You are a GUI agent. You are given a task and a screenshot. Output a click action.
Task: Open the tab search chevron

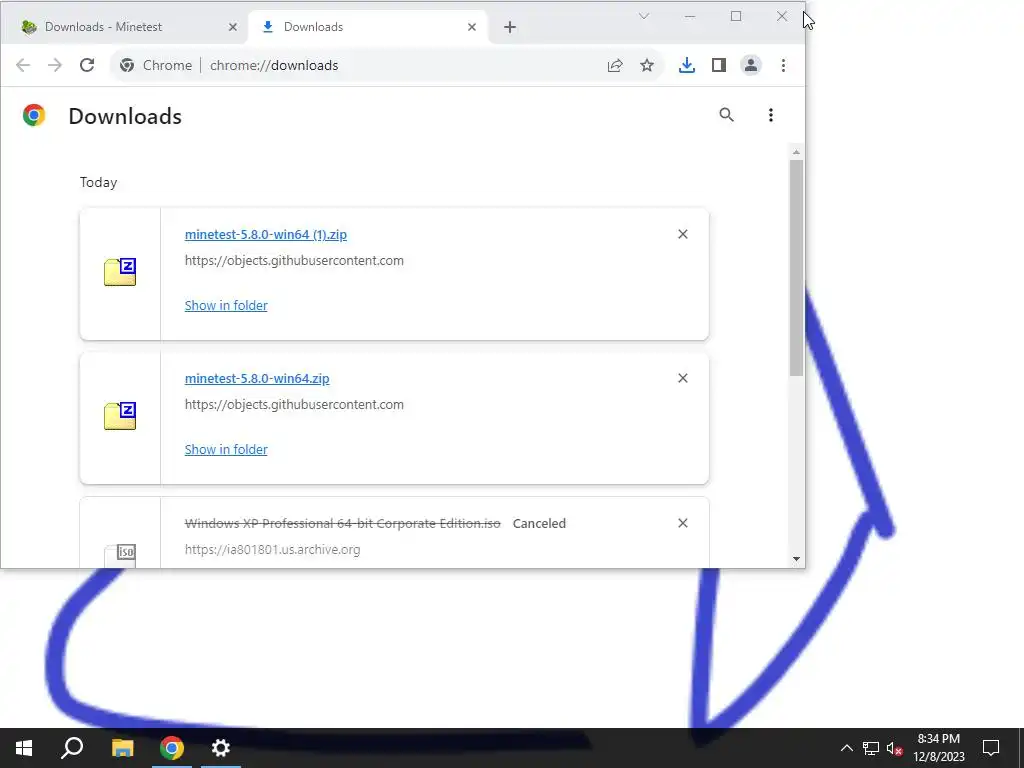pos(644,16)
